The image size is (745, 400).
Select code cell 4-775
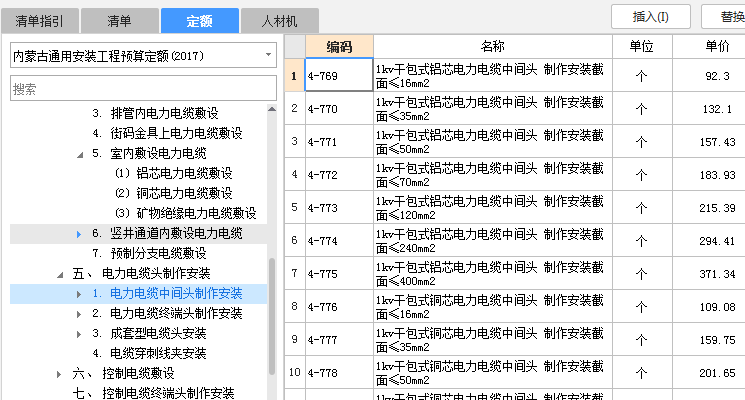[339, 274]
